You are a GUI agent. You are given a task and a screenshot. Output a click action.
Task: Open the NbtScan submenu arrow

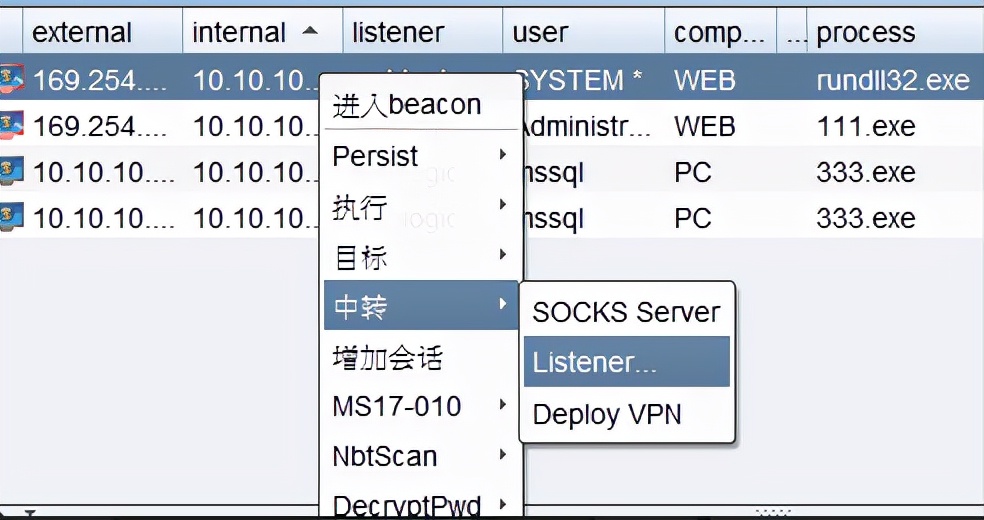coord(503,456)
